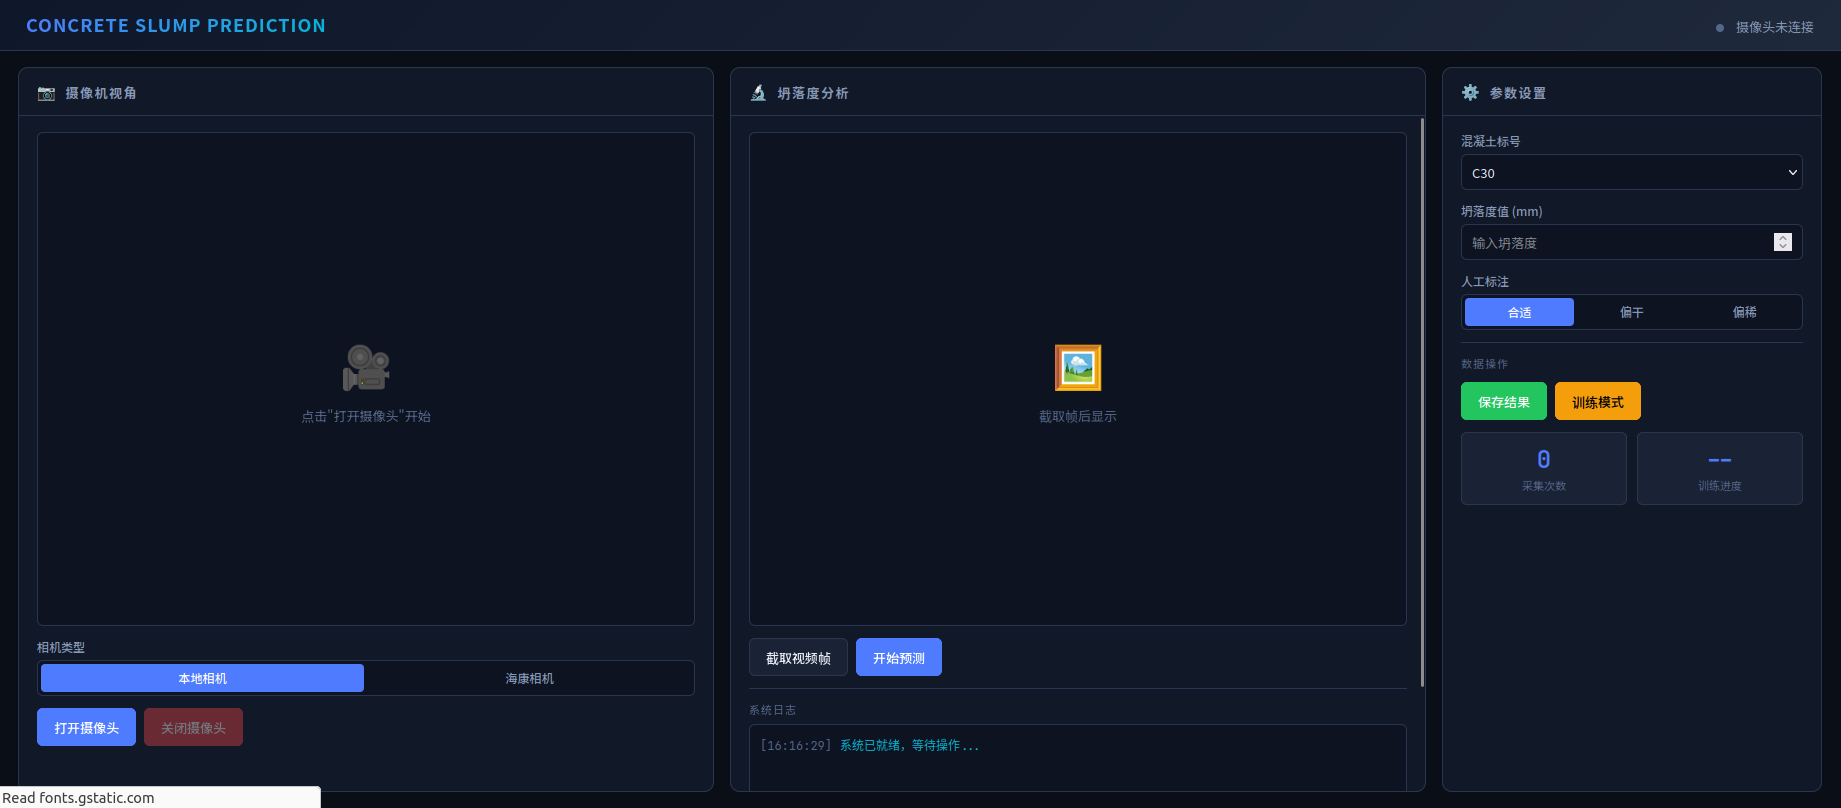The image size is (1841, 808).
Task: Click the 坍落度值 (mm) label
Action: pos(1502,211)
